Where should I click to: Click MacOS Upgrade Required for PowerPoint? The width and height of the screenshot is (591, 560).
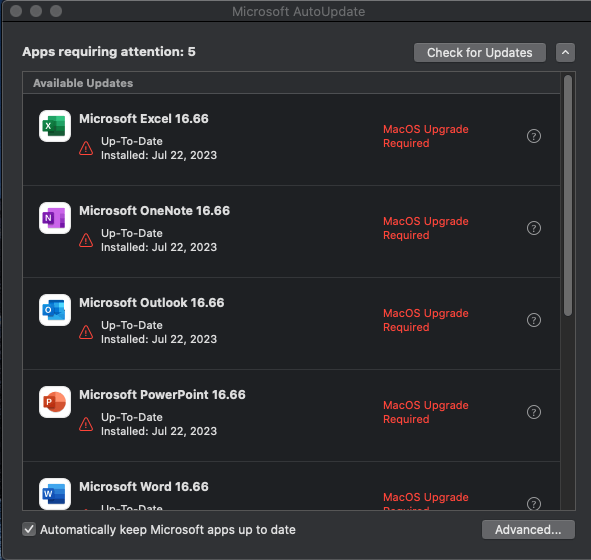[426, 412]
